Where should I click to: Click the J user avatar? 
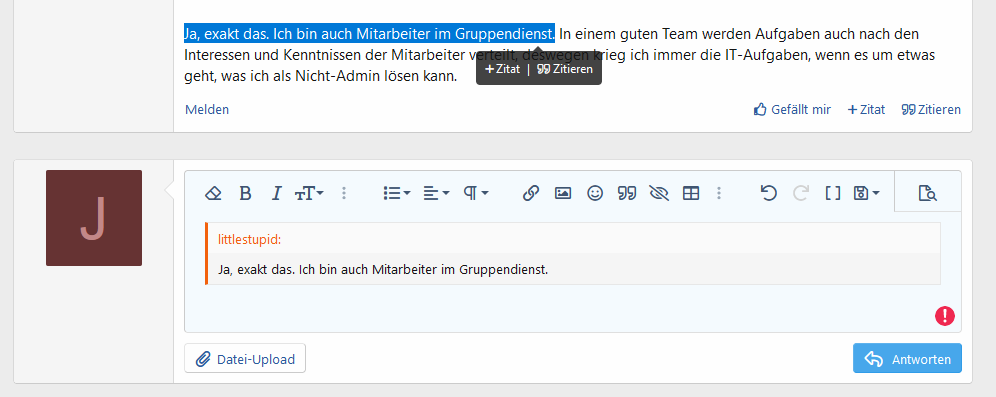click(x=94, y=218)
